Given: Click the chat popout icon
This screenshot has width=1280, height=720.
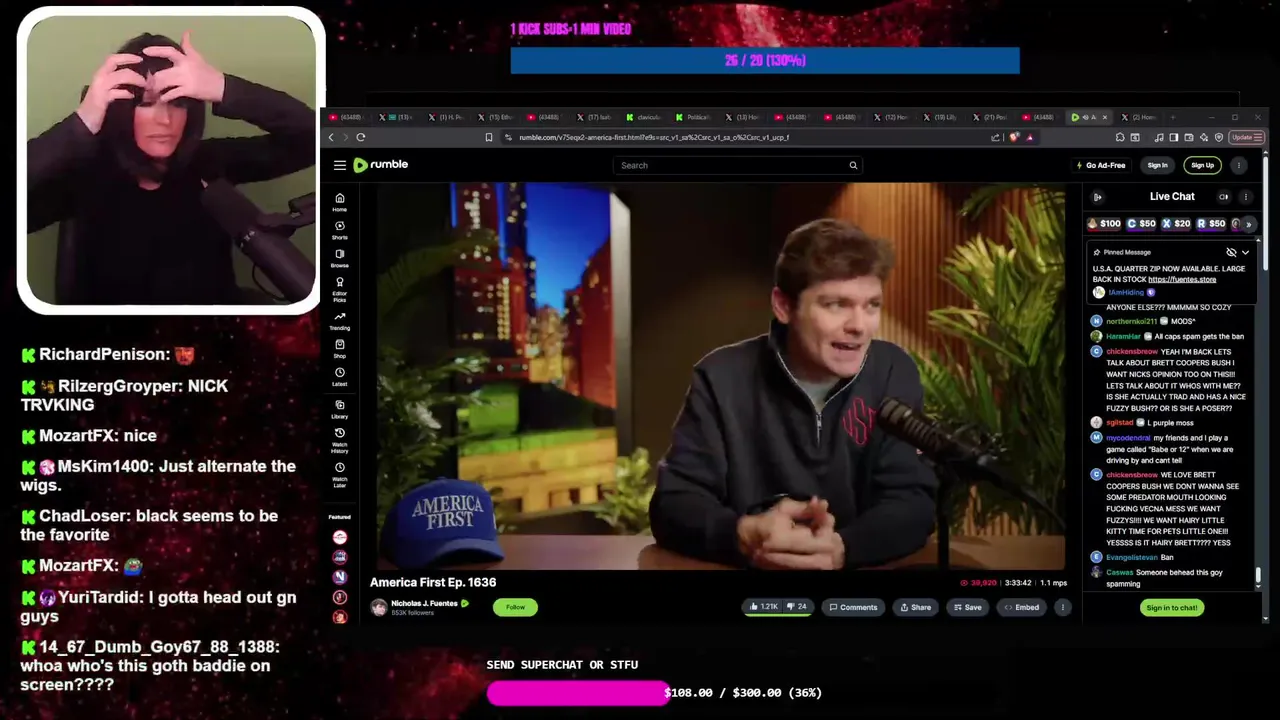Looking at the screenshot, I should coord(1224,197).
